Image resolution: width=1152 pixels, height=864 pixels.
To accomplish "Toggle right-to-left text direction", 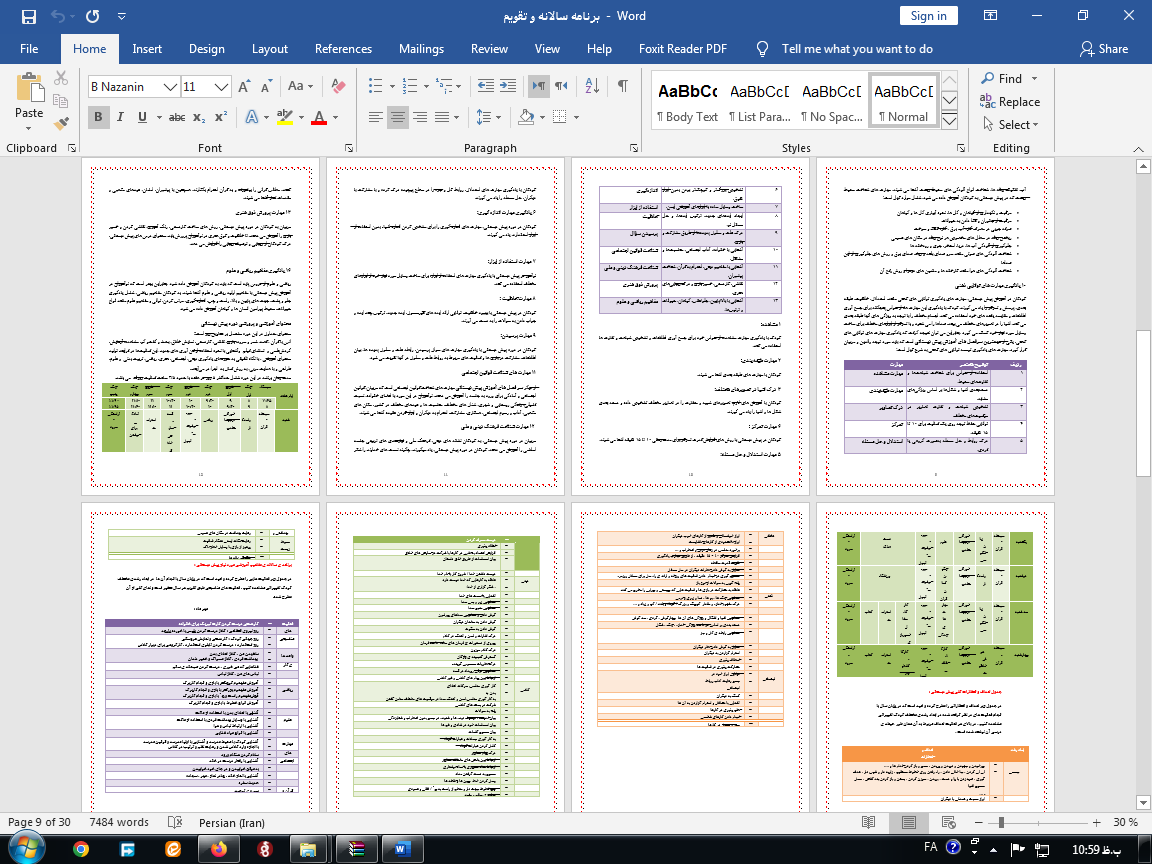I will (561, 86).
